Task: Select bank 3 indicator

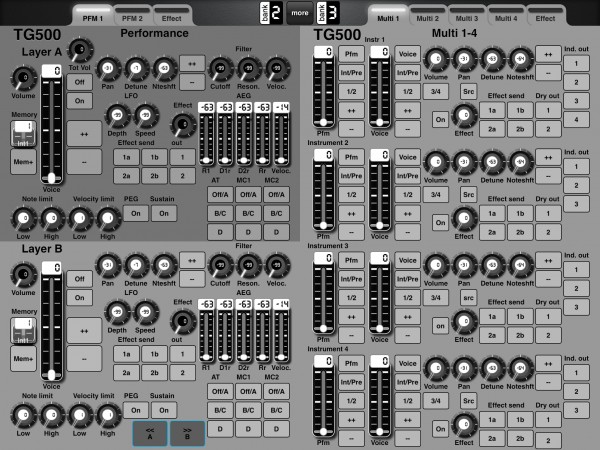Action: (328, 13)
